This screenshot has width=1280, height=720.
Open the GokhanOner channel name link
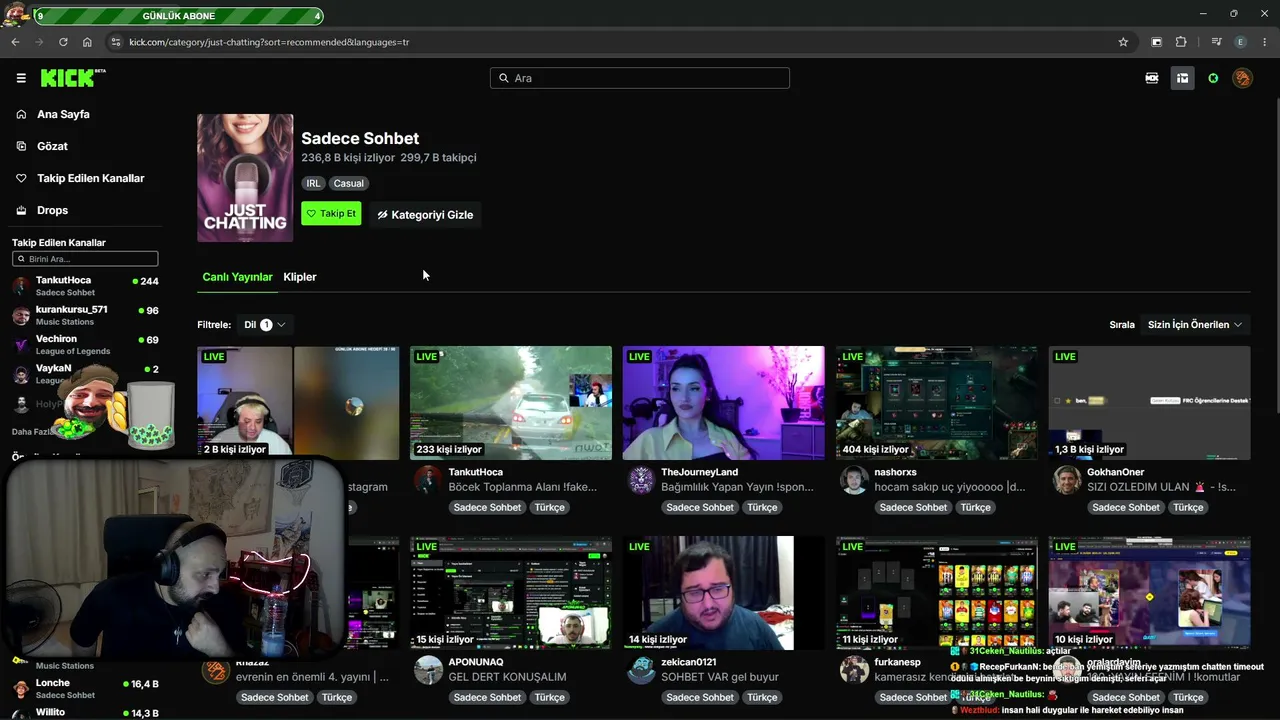pos(1116,472)
